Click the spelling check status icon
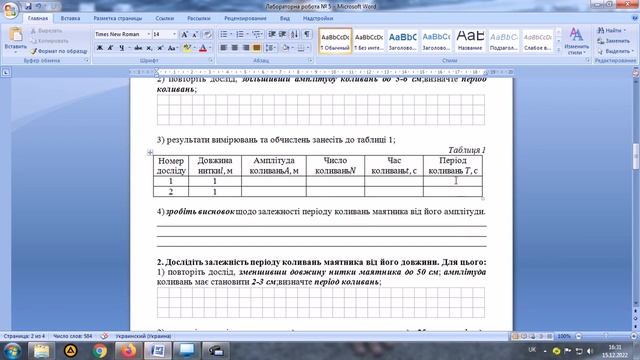Viewport: 640px width, 360px height. [x=105, y=336]
